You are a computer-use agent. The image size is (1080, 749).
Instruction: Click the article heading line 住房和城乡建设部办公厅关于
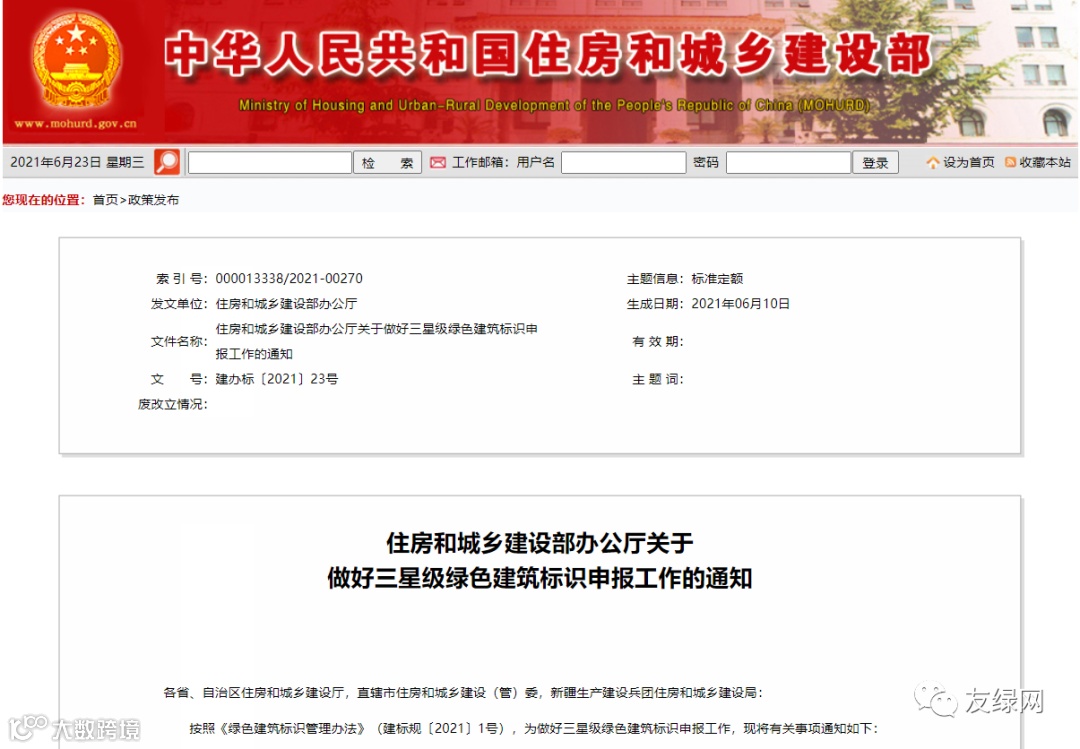pyautogui.click(x=539, y=543)
